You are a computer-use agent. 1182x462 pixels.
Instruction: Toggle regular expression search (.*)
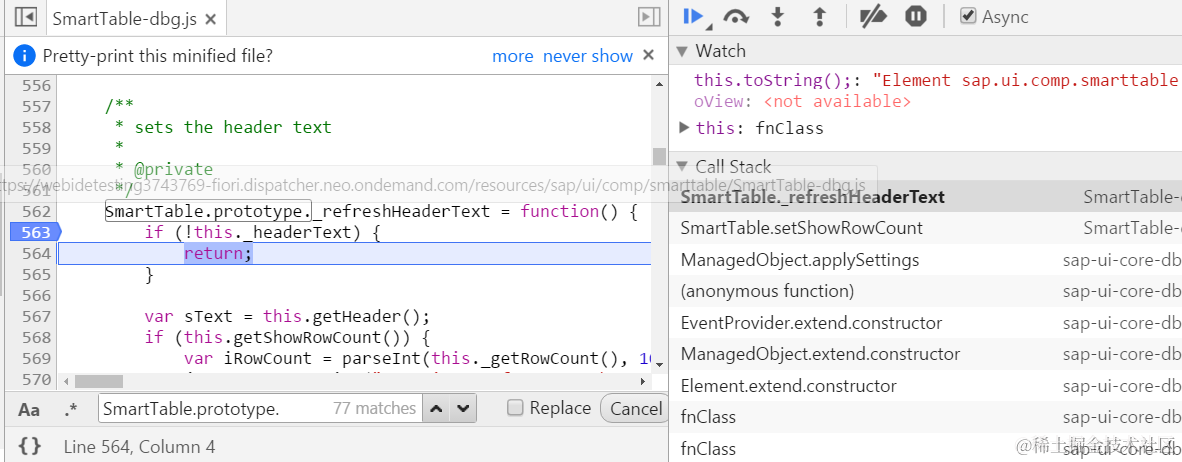tap(71, 409)
